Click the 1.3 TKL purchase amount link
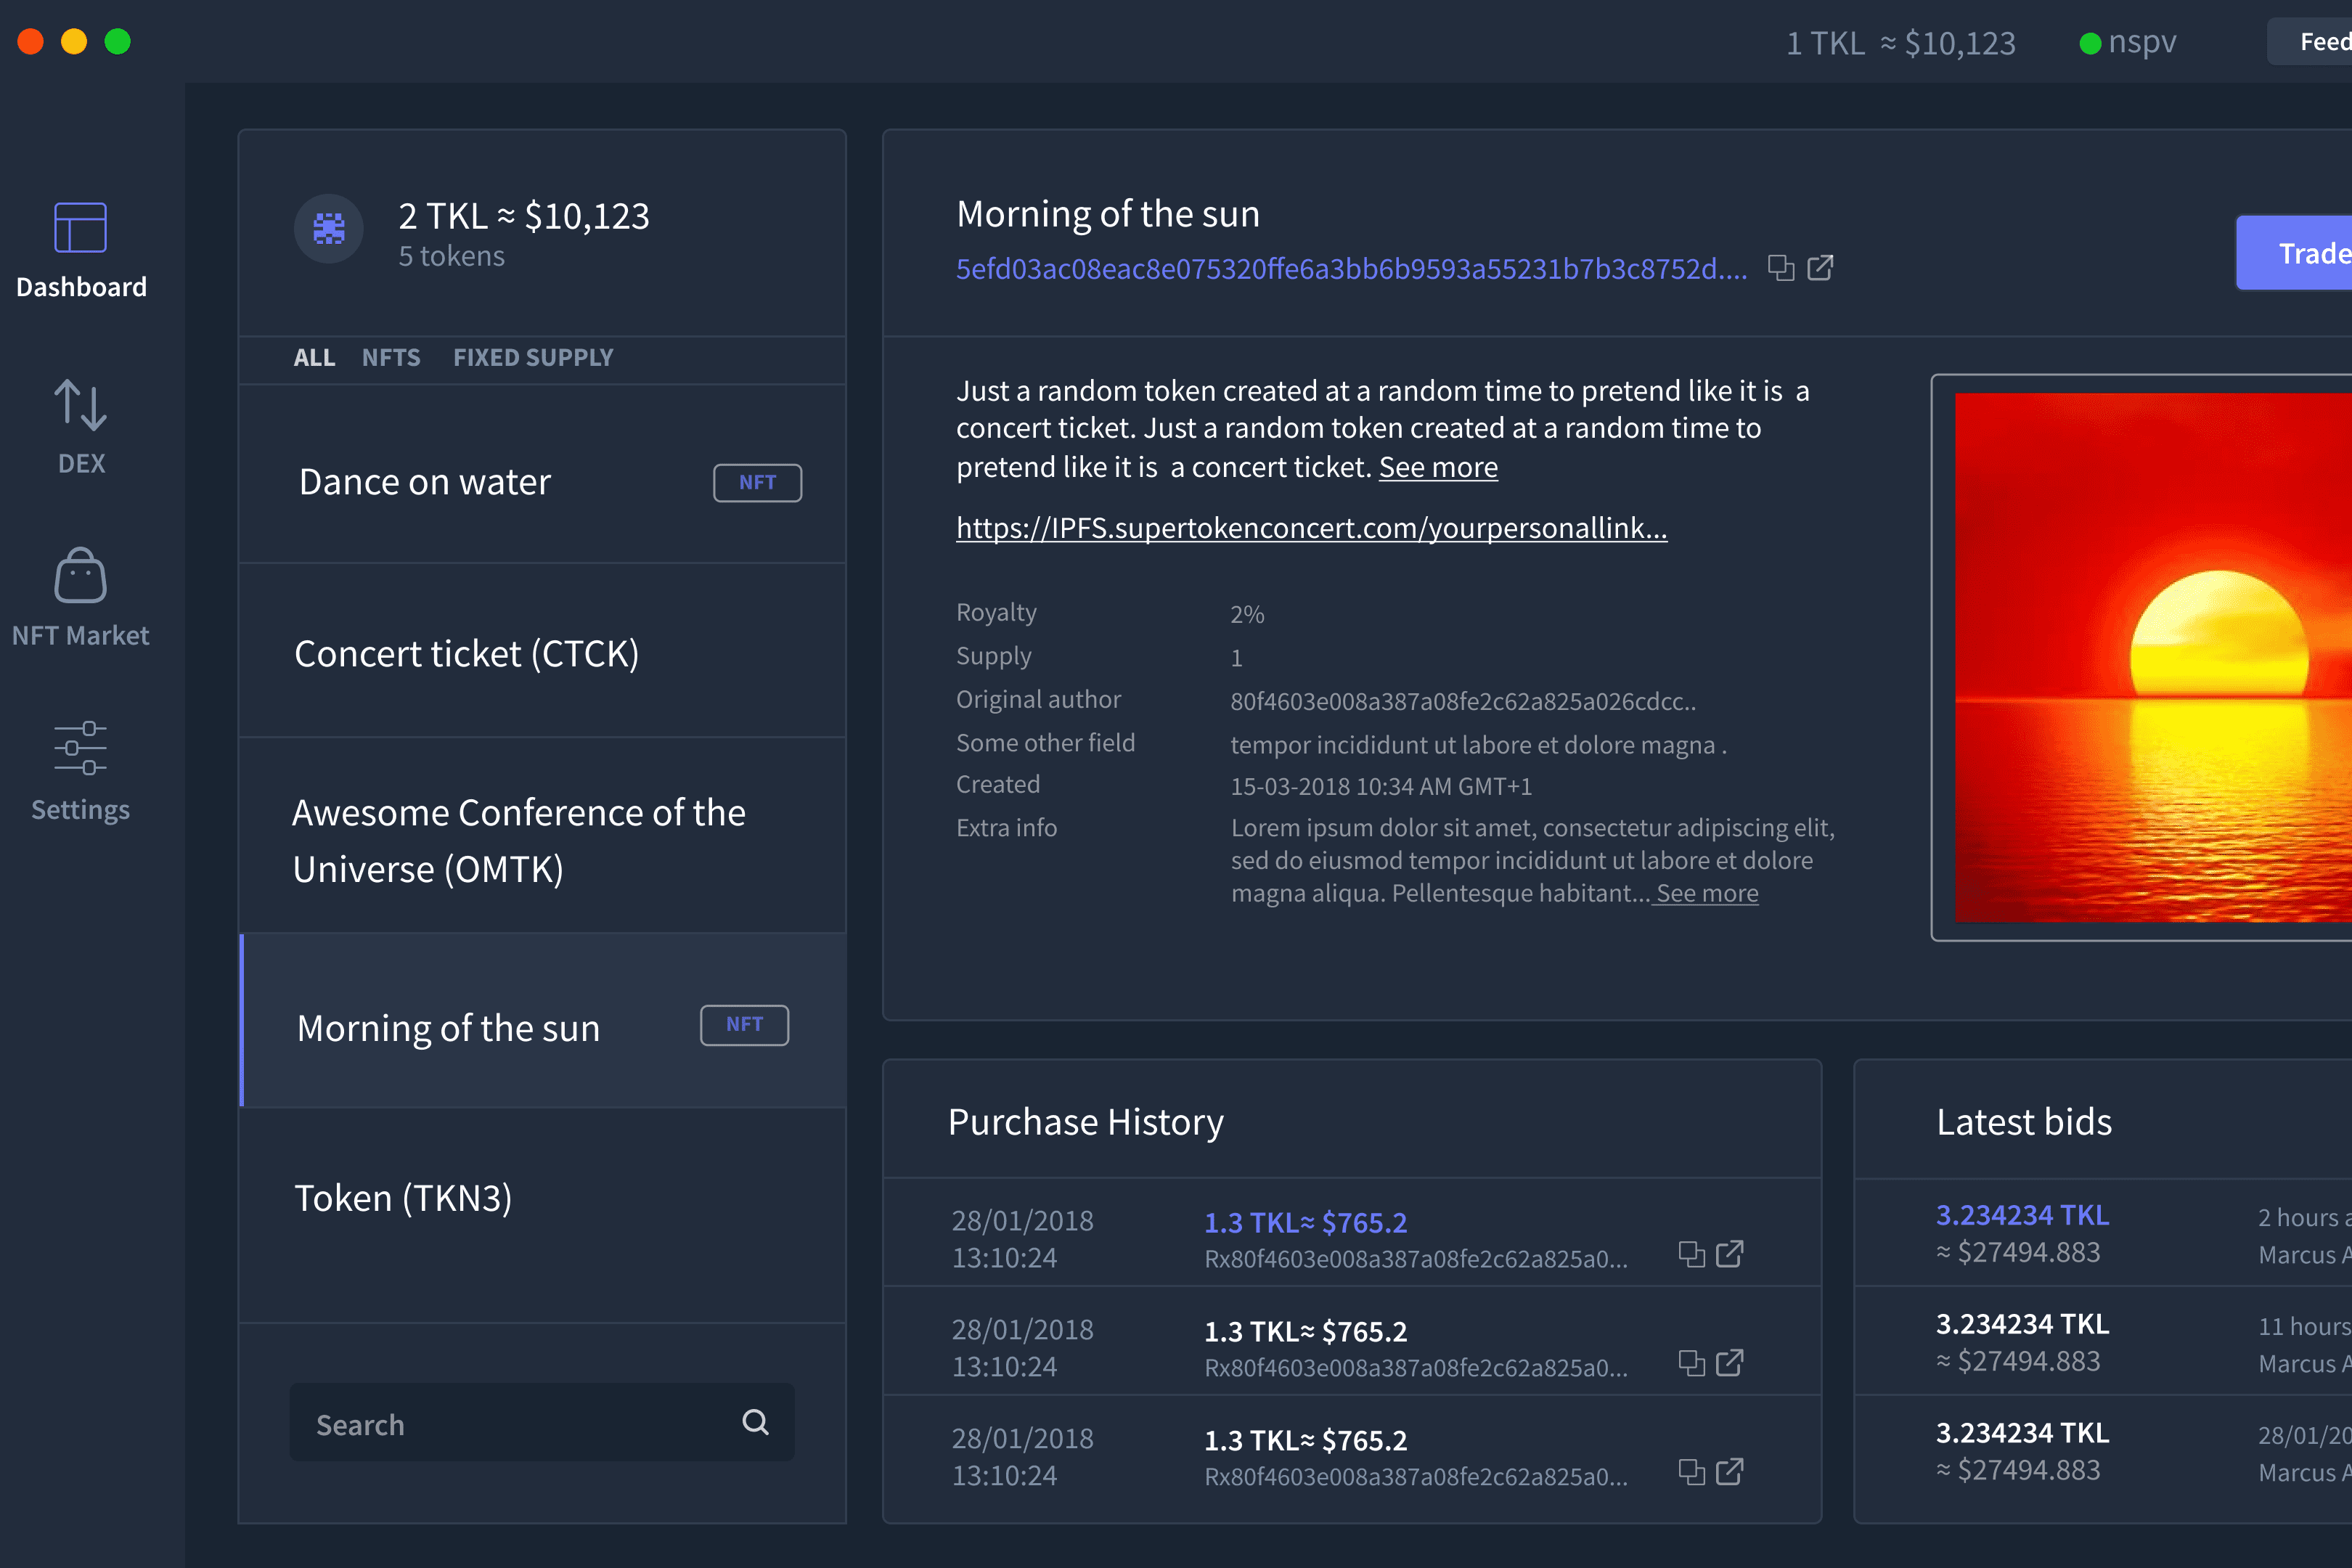Viewport: 2352px width, 1568px height. 1305,1222
